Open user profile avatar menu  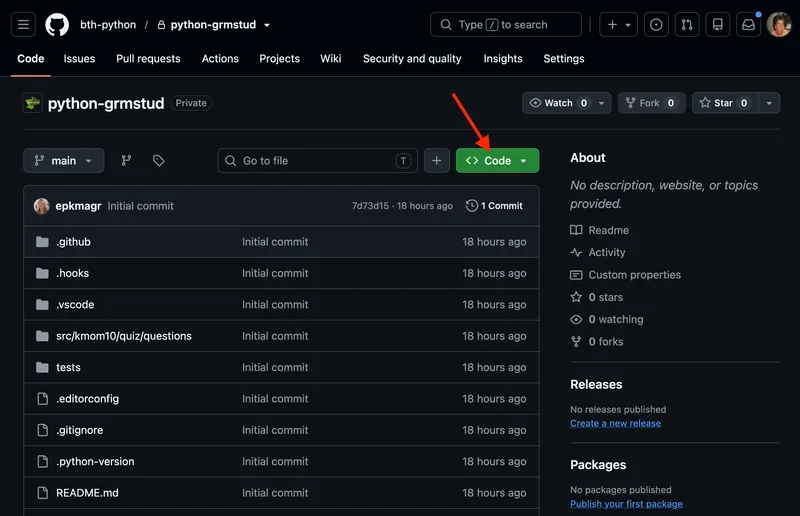coord(779,24)
